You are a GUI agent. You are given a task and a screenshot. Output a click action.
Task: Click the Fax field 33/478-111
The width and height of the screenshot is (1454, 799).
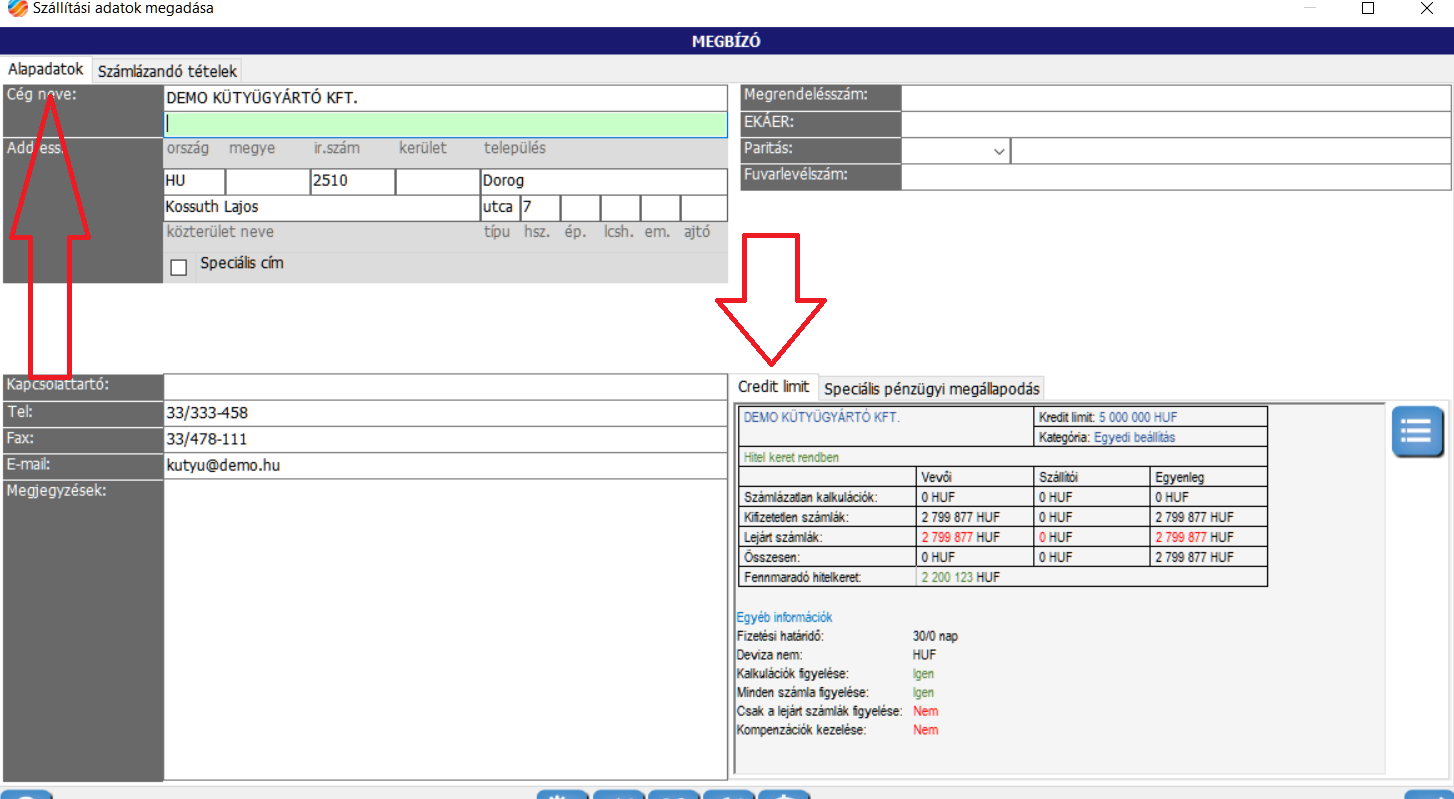pos(445,439)
